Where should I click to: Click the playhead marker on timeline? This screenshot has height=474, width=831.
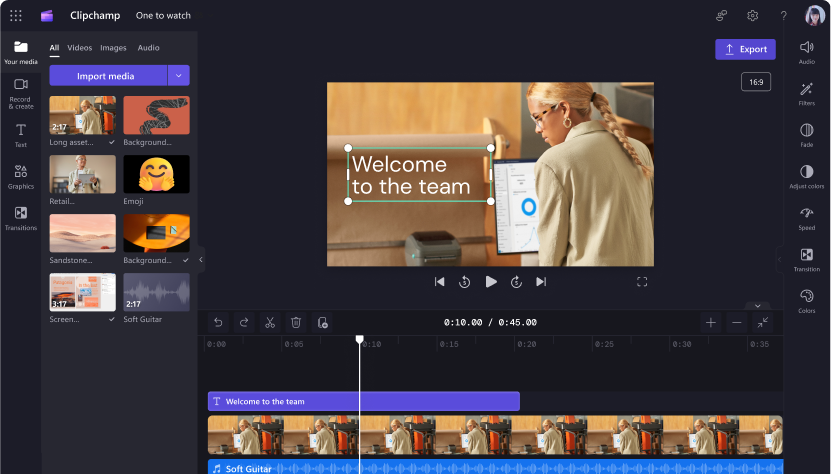[359, 339]
